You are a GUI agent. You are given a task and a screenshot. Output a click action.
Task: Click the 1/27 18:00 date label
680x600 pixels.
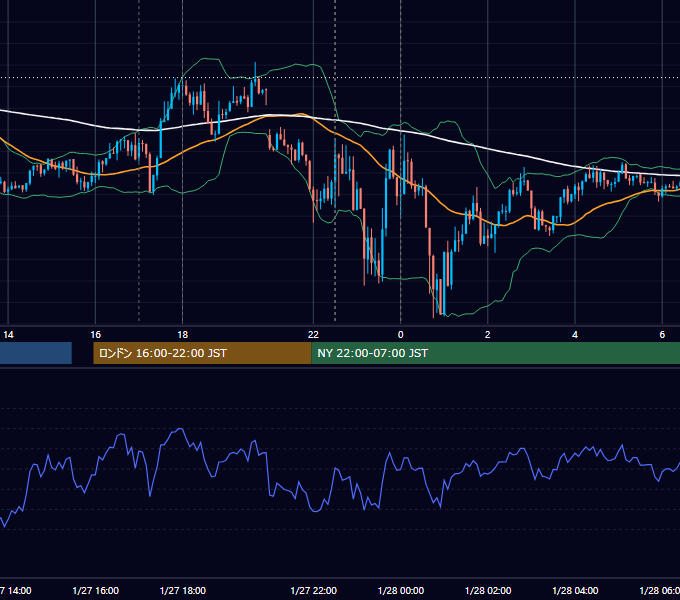click(183, 590)
